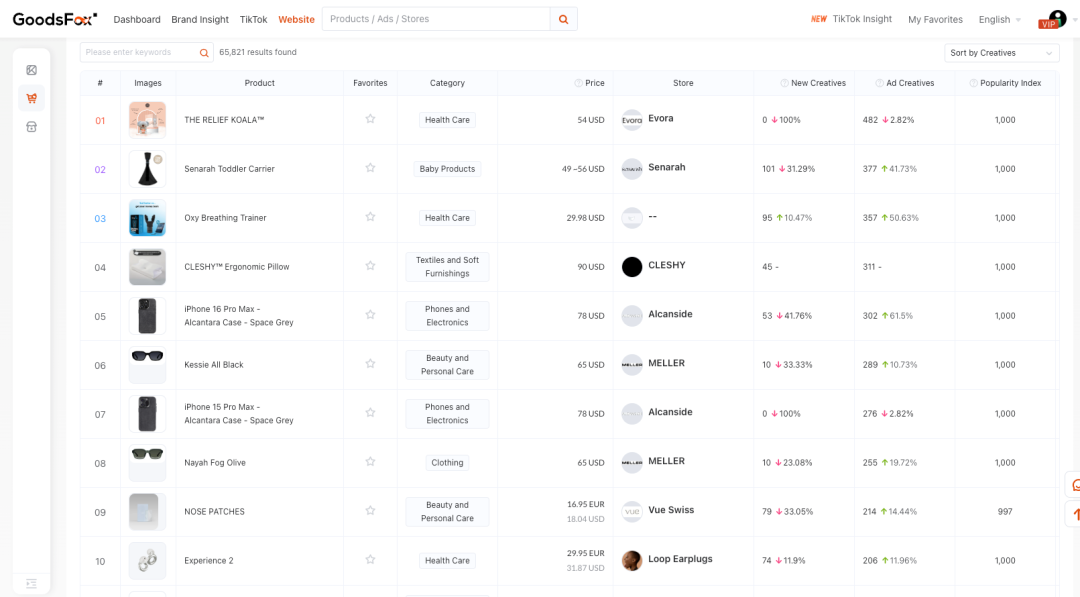Open the TikTok menu

253,20
